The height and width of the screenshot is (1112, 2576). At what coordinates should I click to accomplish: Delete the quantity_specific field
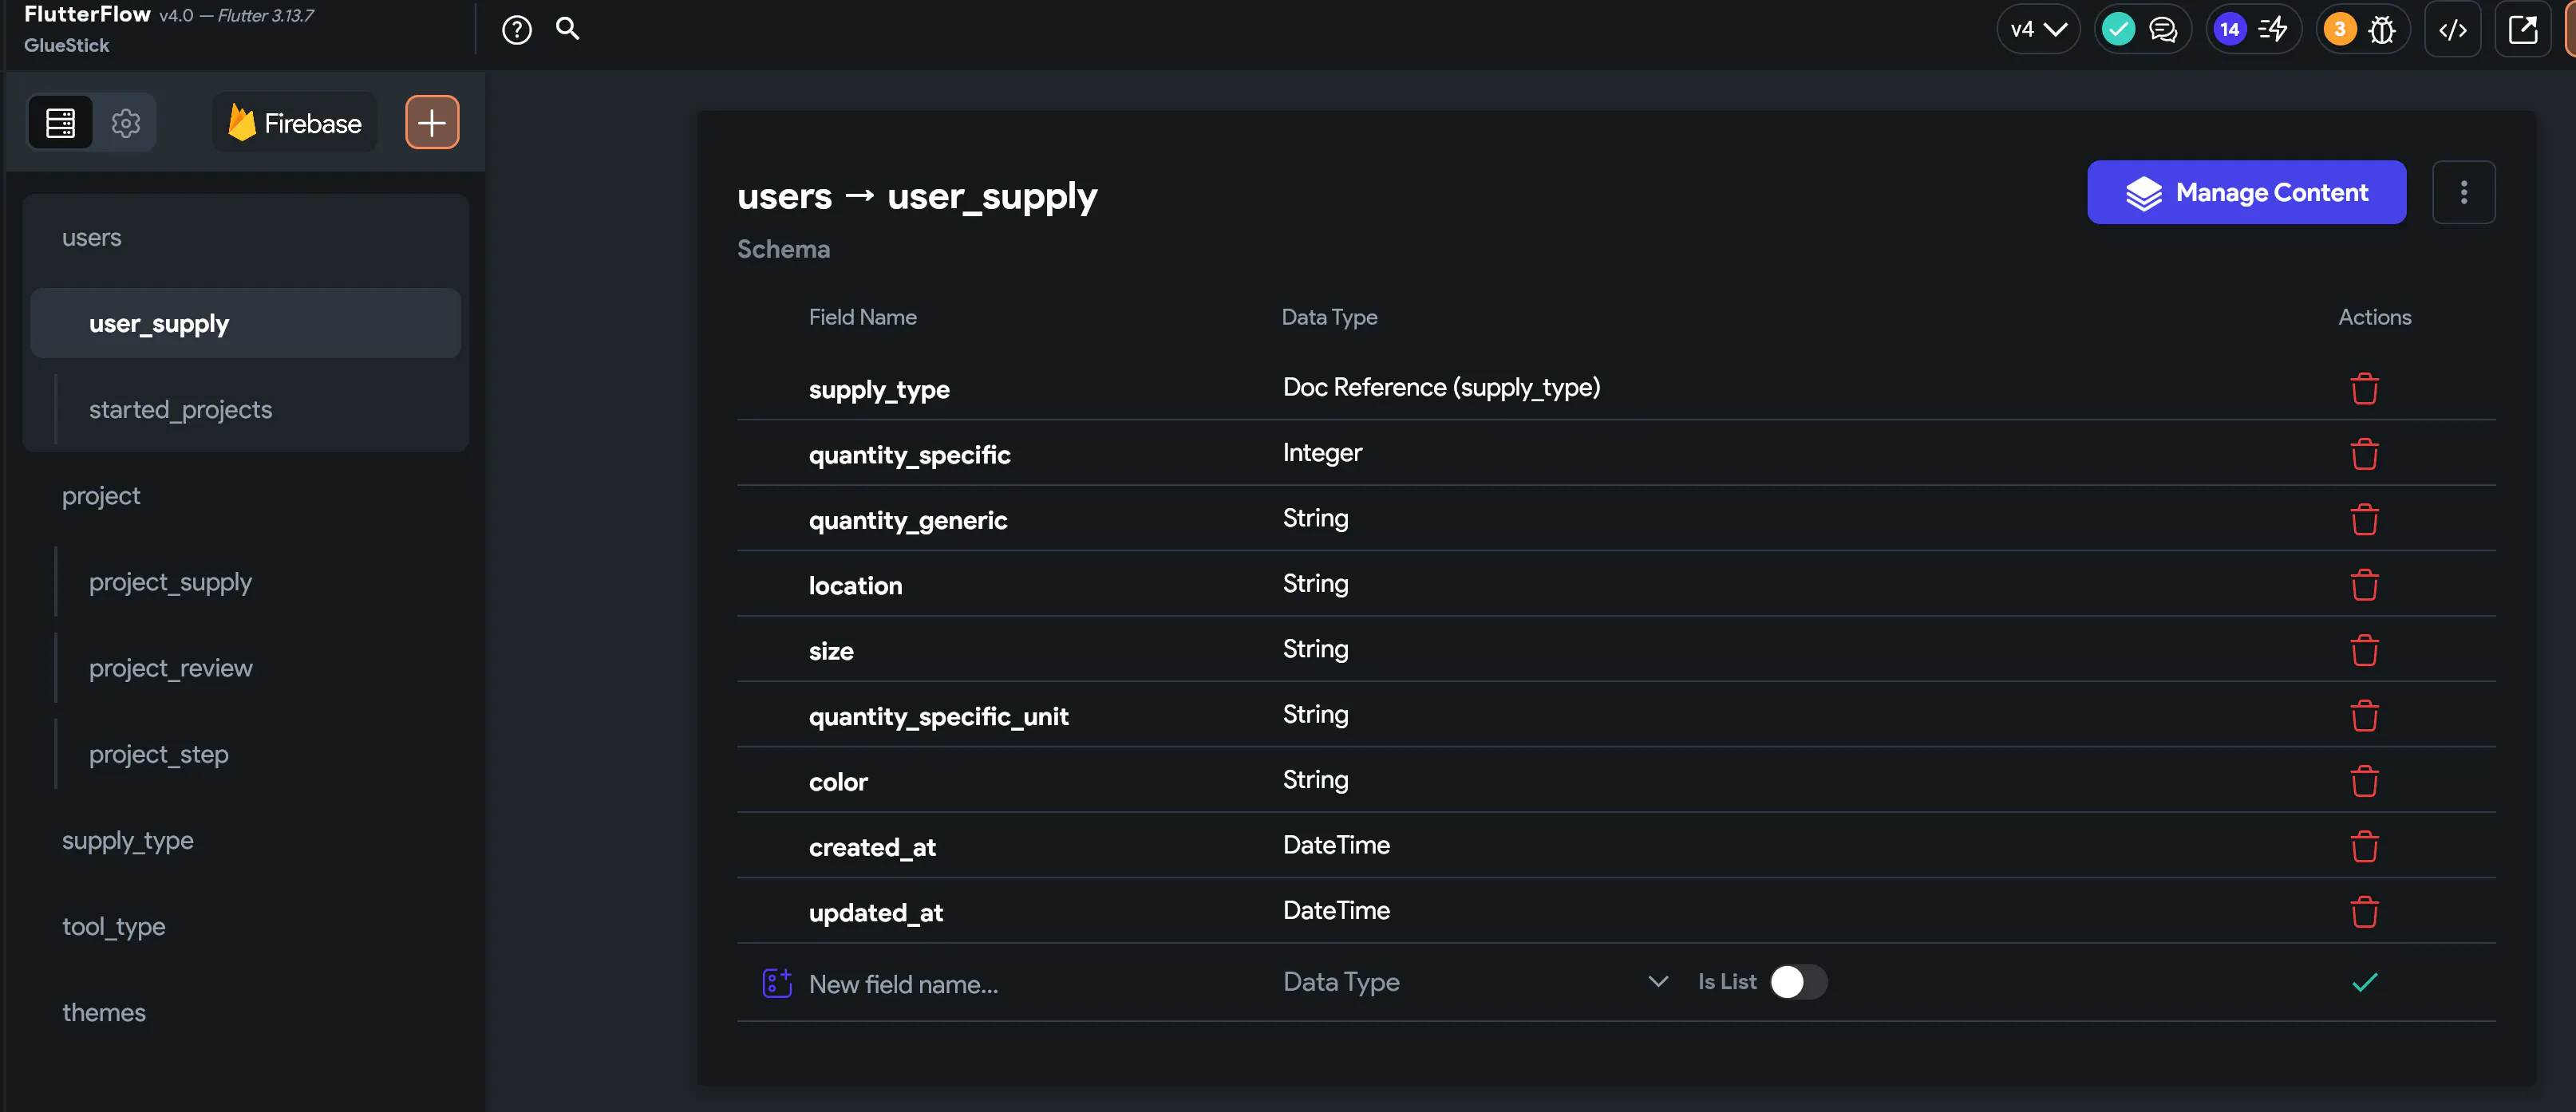(x=2364, y=454)
